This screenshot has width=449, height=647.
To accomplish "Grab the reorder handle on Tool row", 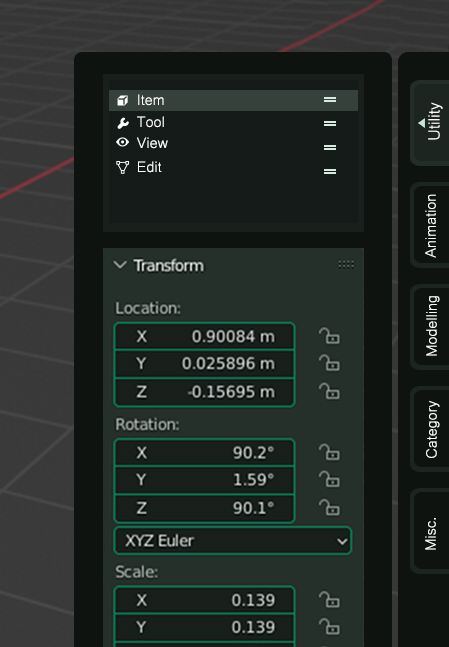I will tap(330, 123).
